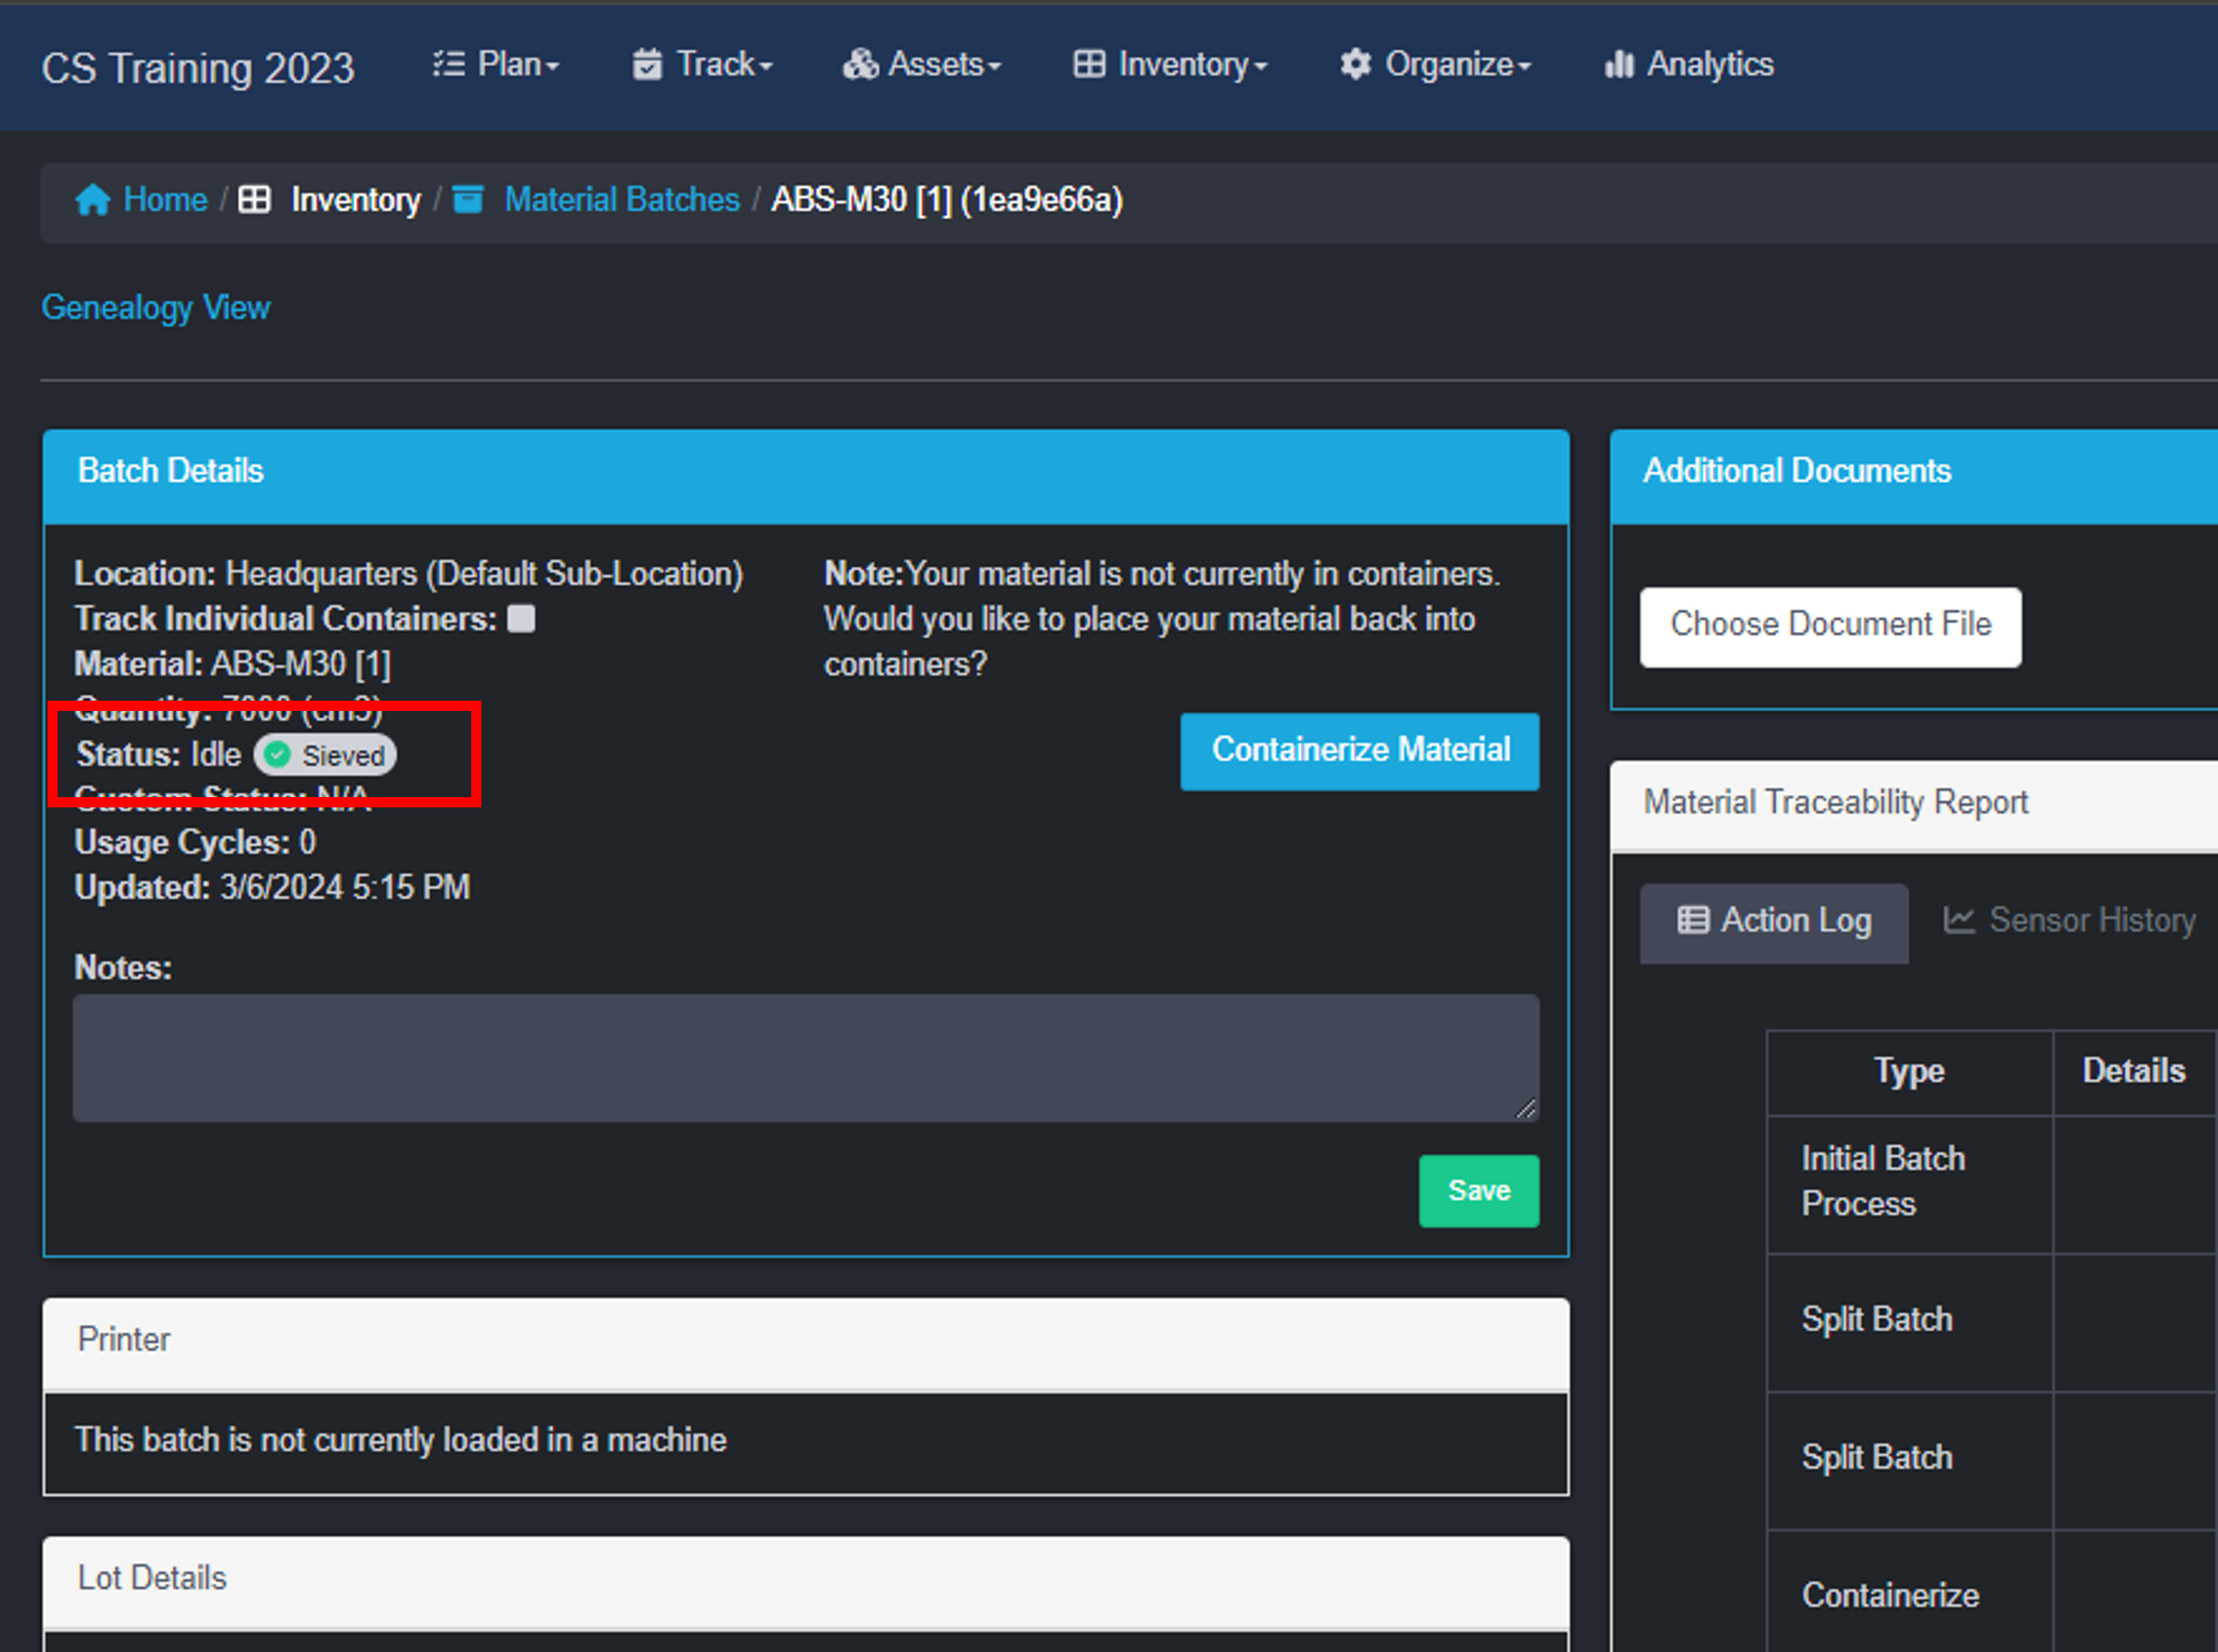Click the gear icon on the Organize menu
This screenshot has width=2218, height=1652.
[x=1356, y=64]
